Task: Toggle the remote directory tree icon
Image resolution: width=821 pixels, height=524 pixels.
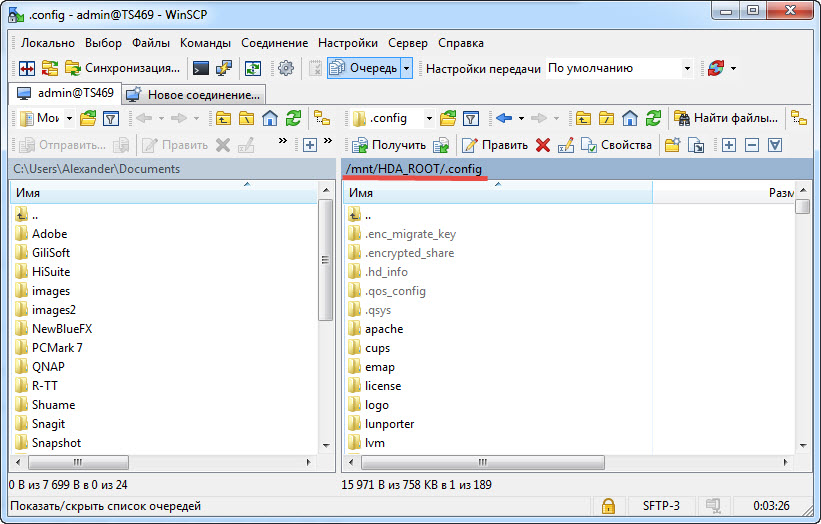Action: click(x=798, y=118)
